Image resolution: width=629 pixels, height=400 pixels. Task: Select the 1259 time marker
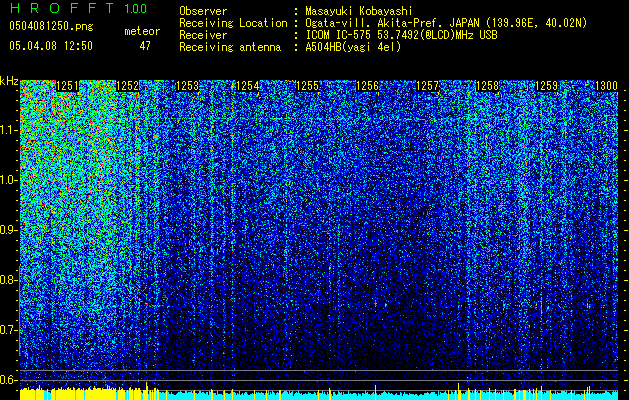tap(547, 86)
